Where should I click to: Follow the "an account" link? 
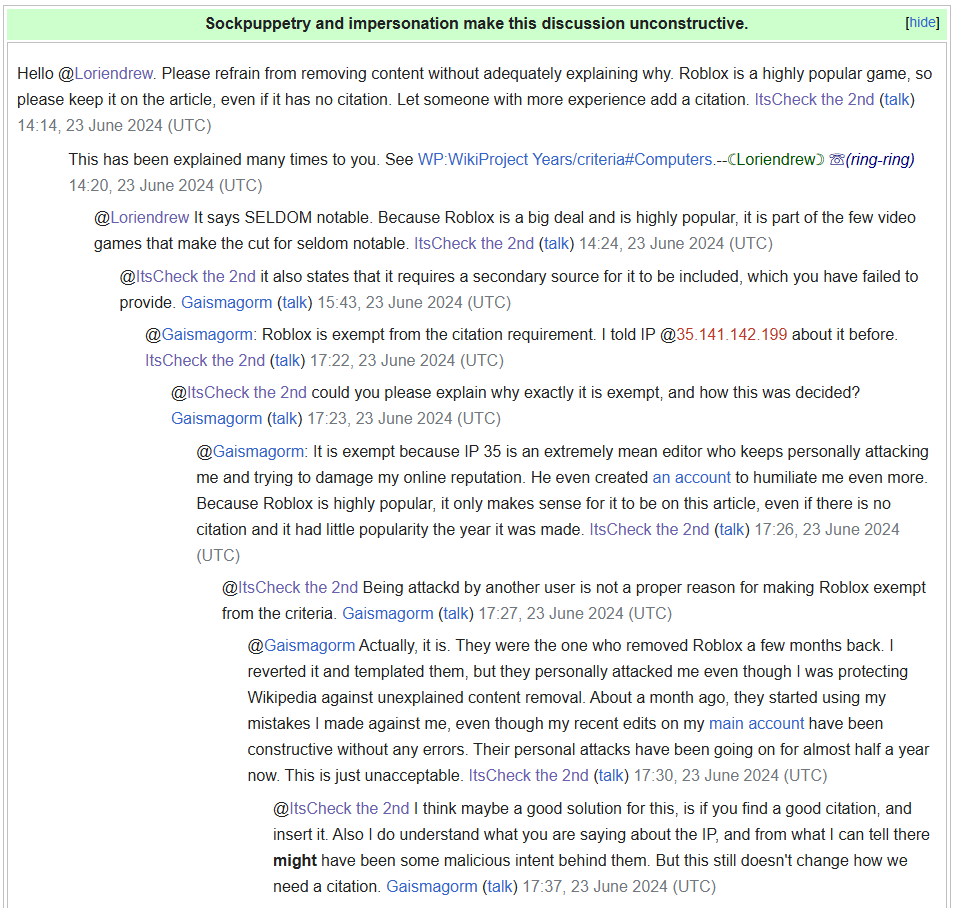(x=691, y=478)
